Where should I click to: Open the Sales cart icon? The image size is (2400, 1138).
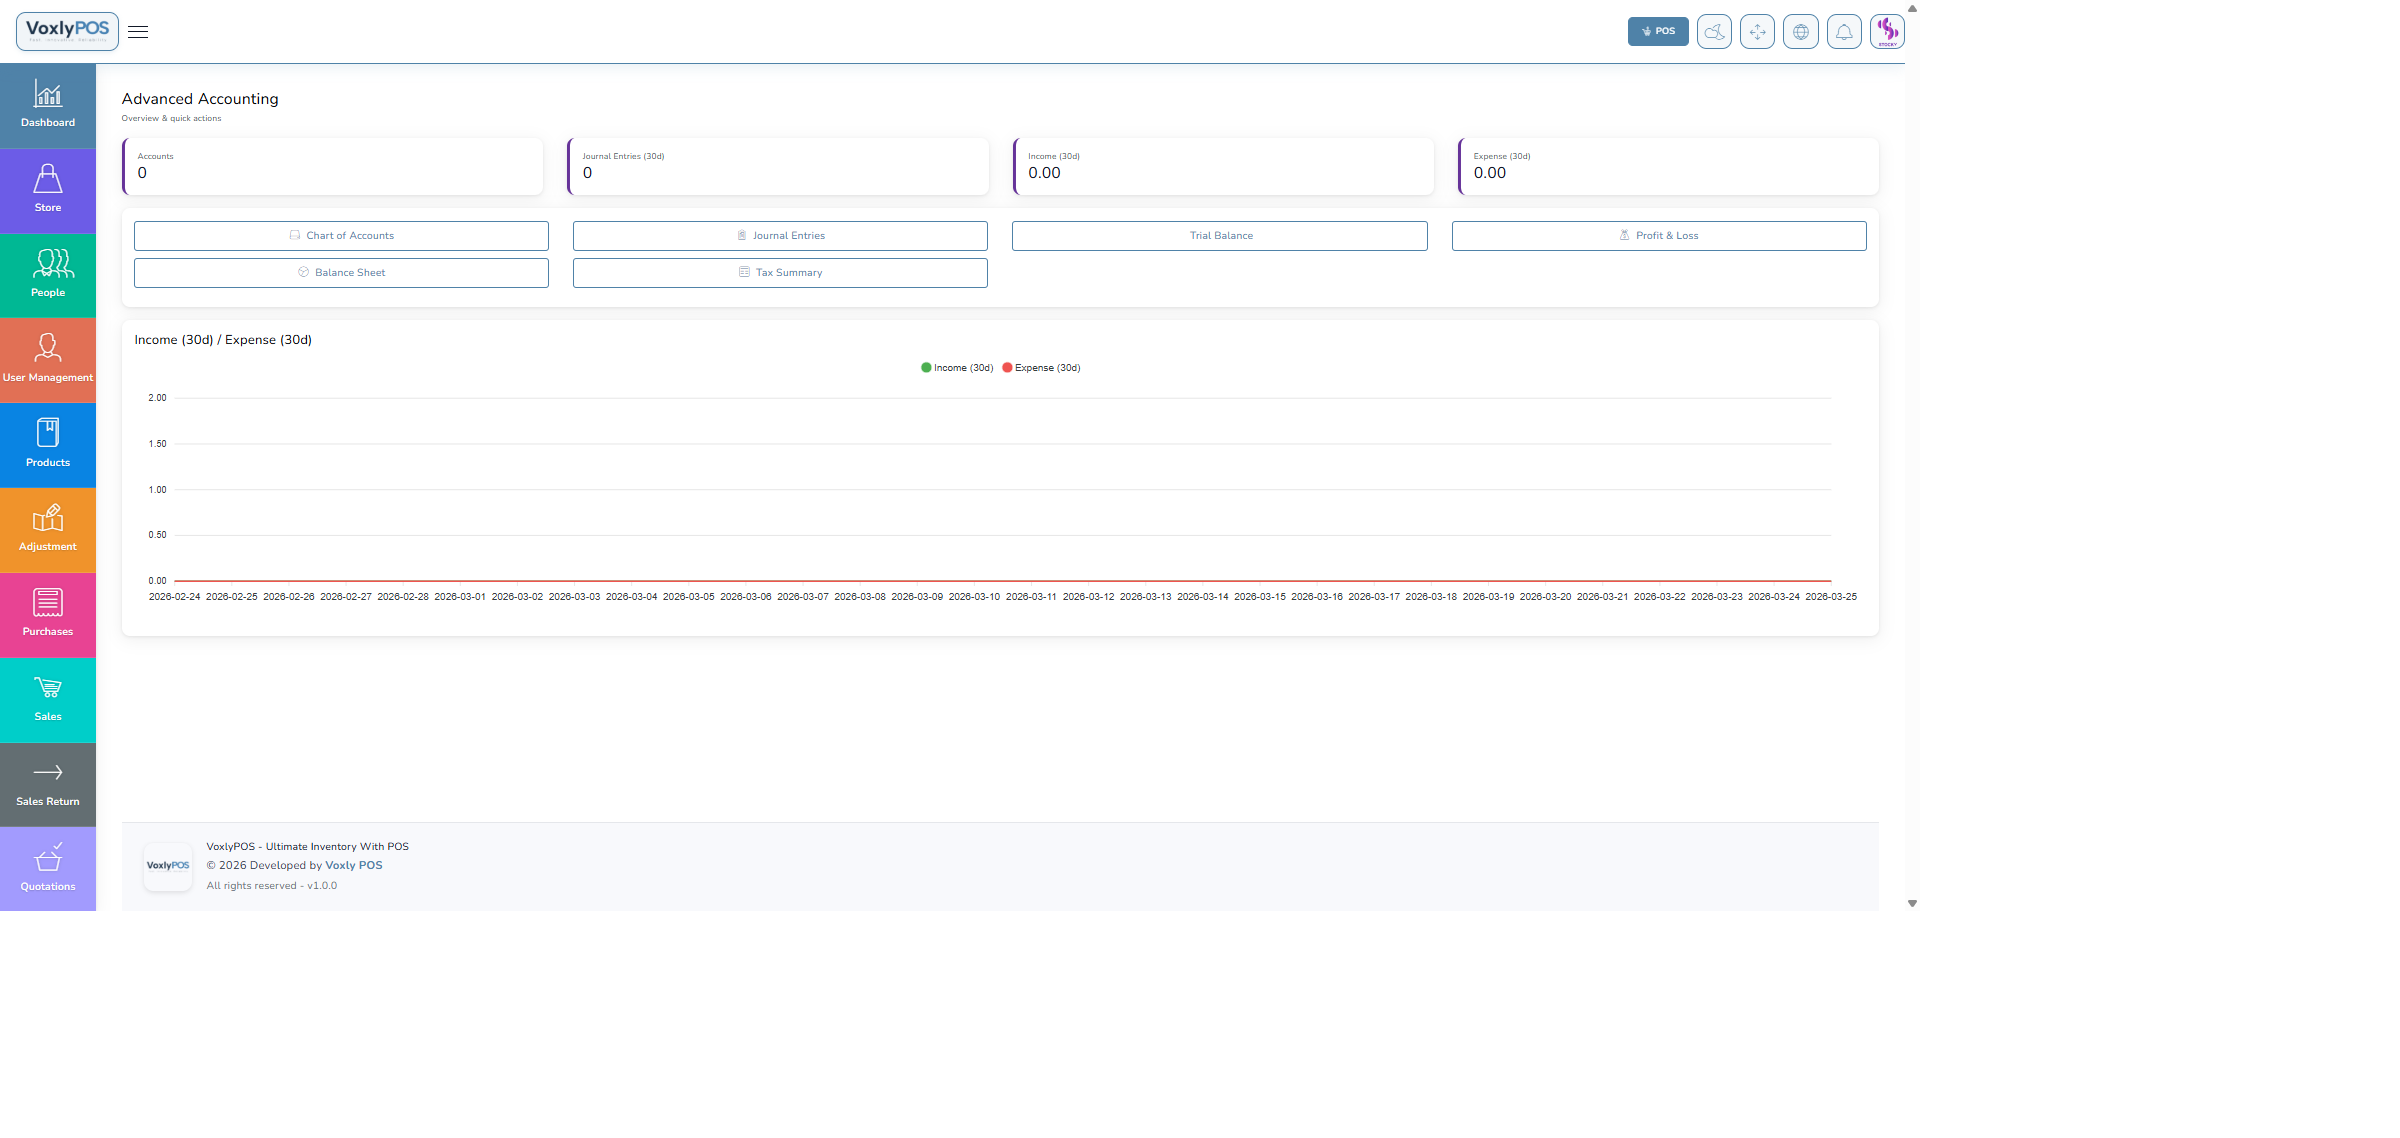pyautogui.click(x=47, y=689)
